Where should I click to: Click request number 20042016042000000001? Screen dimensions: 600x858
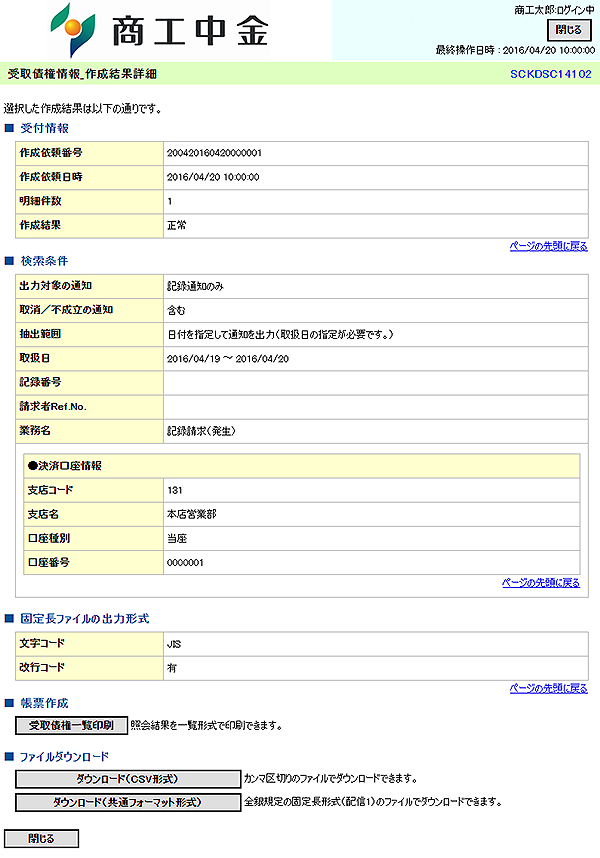(x=214, y=153)
